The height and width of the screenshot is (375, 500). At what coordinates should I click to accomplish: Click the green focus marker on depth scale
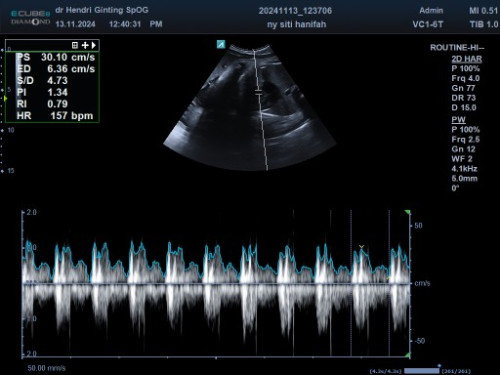click(x=5, y=99)
